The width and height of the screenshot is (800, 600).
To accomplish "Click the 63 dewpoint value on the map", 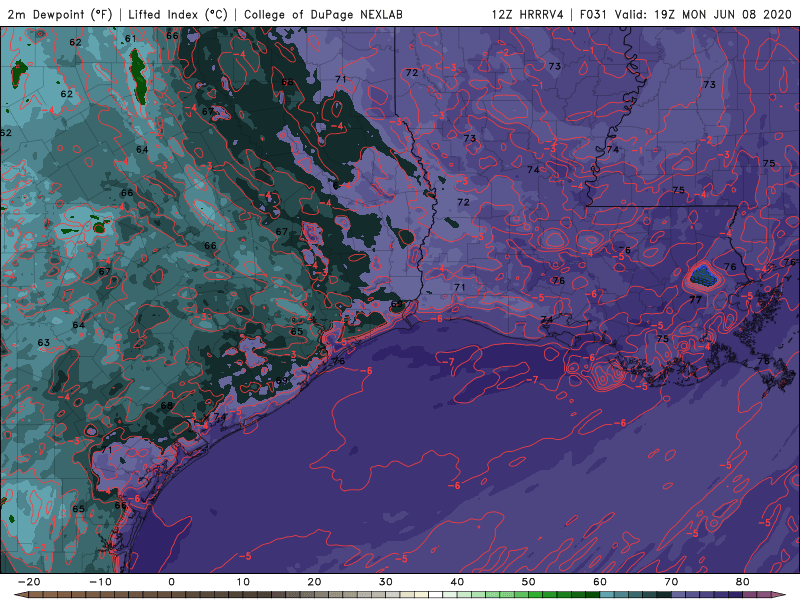I will [x=44, y=342].
